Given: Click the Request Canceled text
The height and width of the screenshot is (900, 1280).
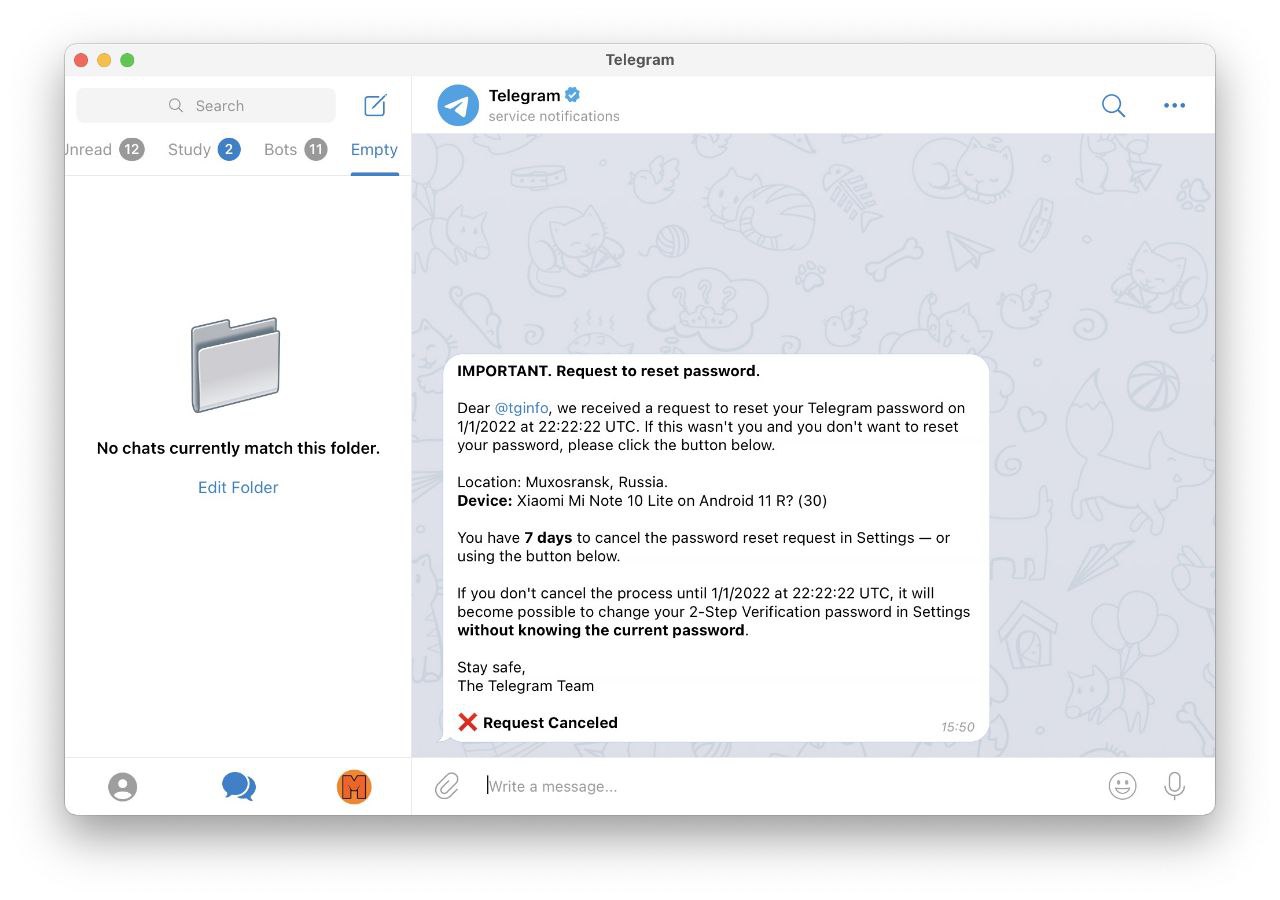Looking at the screenshot, I should (x=550, y=722).
